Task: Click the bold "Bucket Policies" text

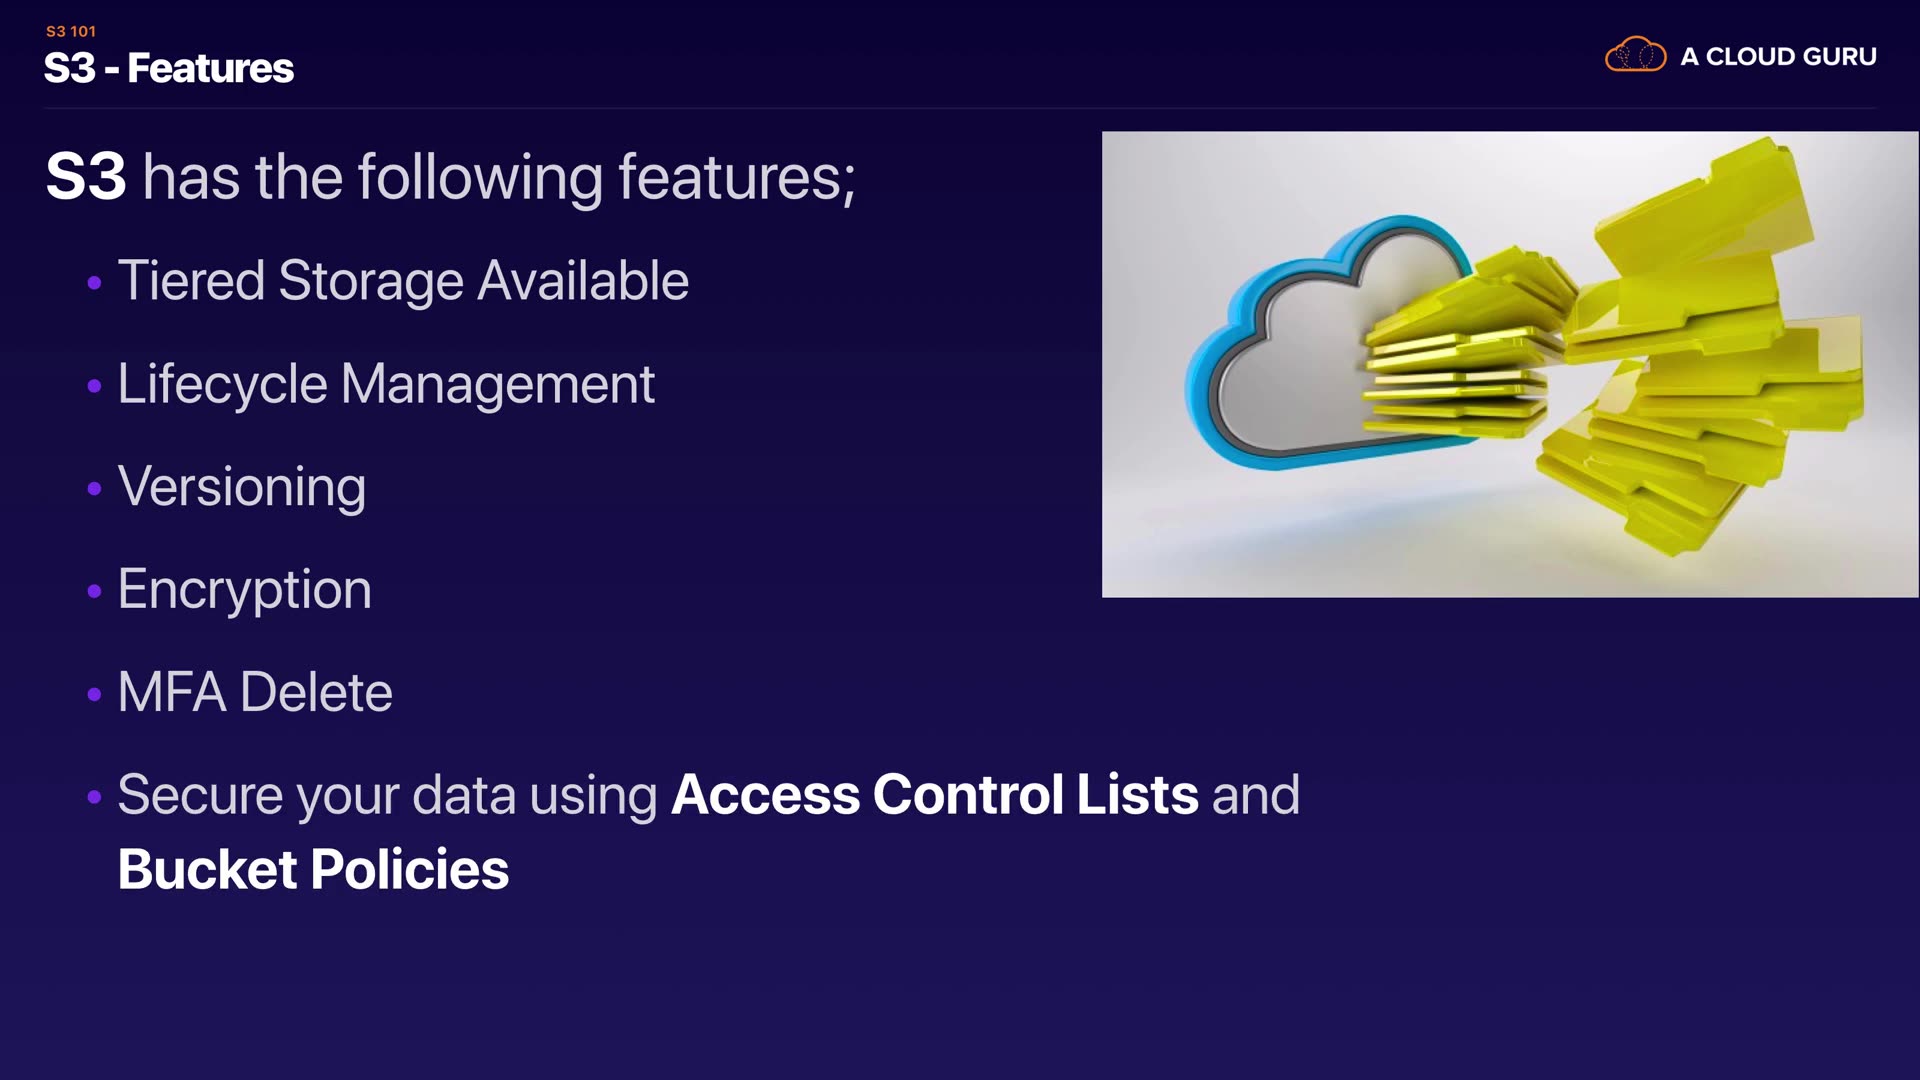Action: [313, 869]
